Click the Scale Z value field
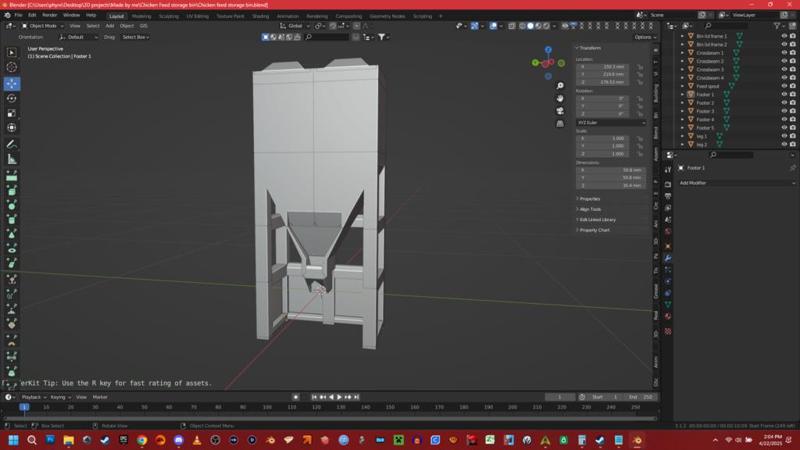The width and height of the screenshot is (800, 450). tap(603, 154)
